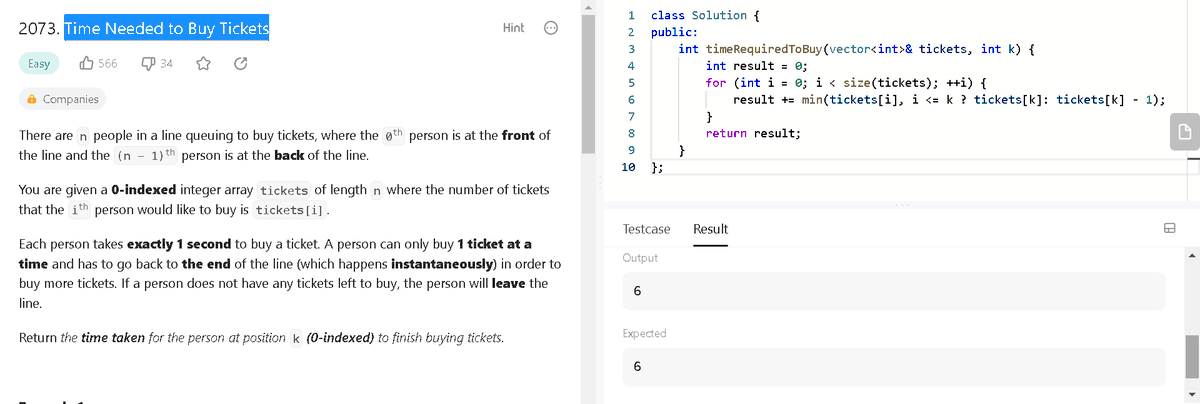Switch to the Result tab
The height and width of the screenshot is (404, 1200).
point(710,229)
